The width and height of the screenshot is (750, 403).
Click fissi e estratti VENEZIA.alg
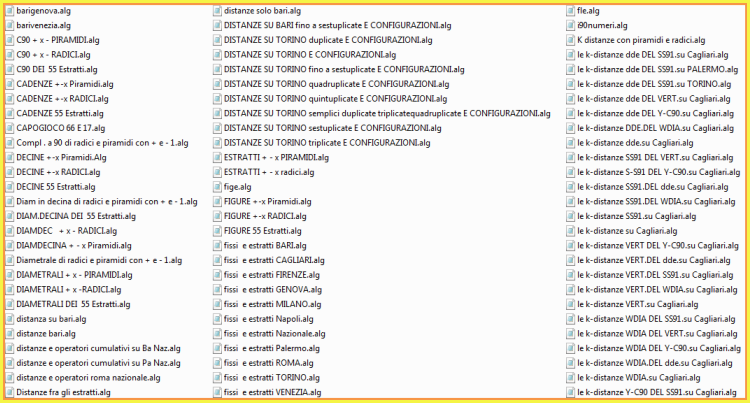[x=272, y=392]
